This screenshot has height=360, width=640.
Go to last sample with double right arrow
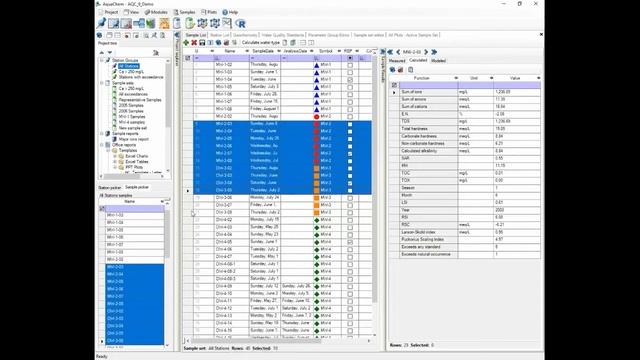(434, 52)
